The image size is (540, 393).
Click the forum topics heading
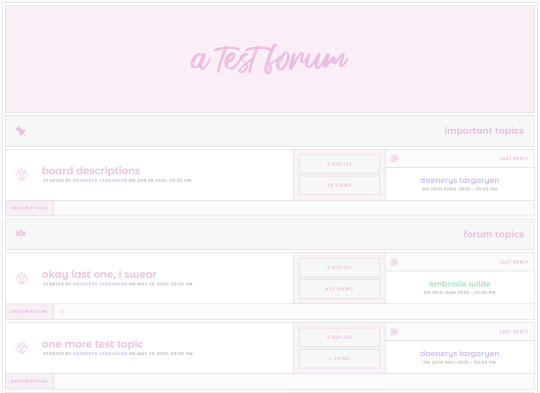(494, 234)
